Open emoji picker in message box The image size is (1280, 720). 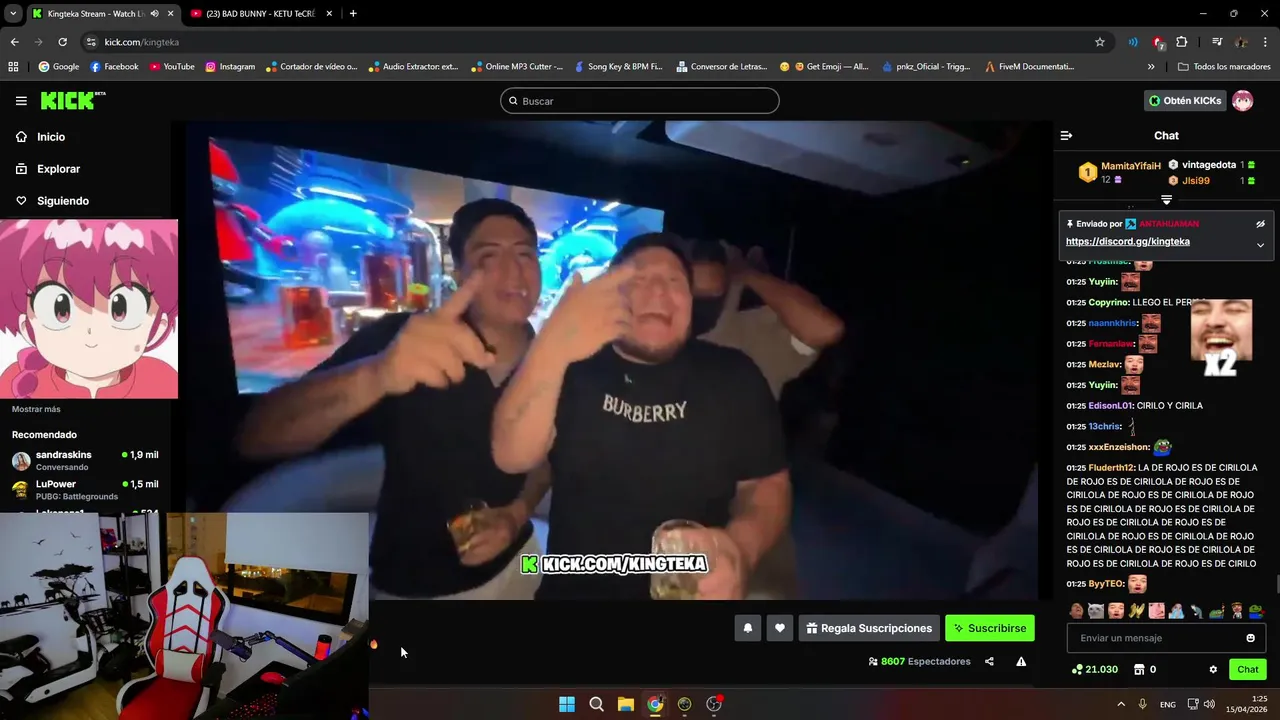pyautogui.click(x=1250, y=638)
